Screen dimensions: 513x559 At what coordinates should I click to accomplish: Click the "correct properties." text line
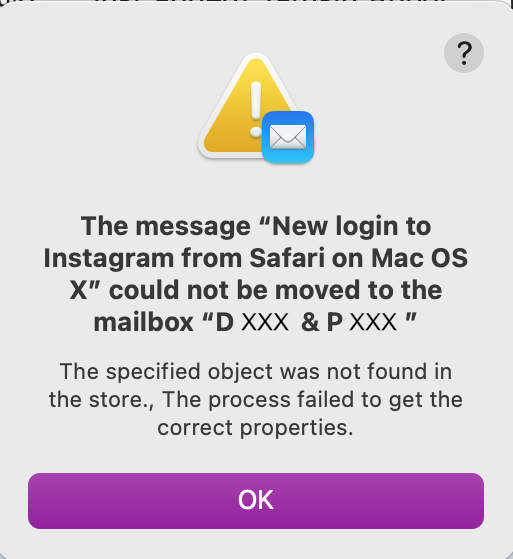coord(255,427)
